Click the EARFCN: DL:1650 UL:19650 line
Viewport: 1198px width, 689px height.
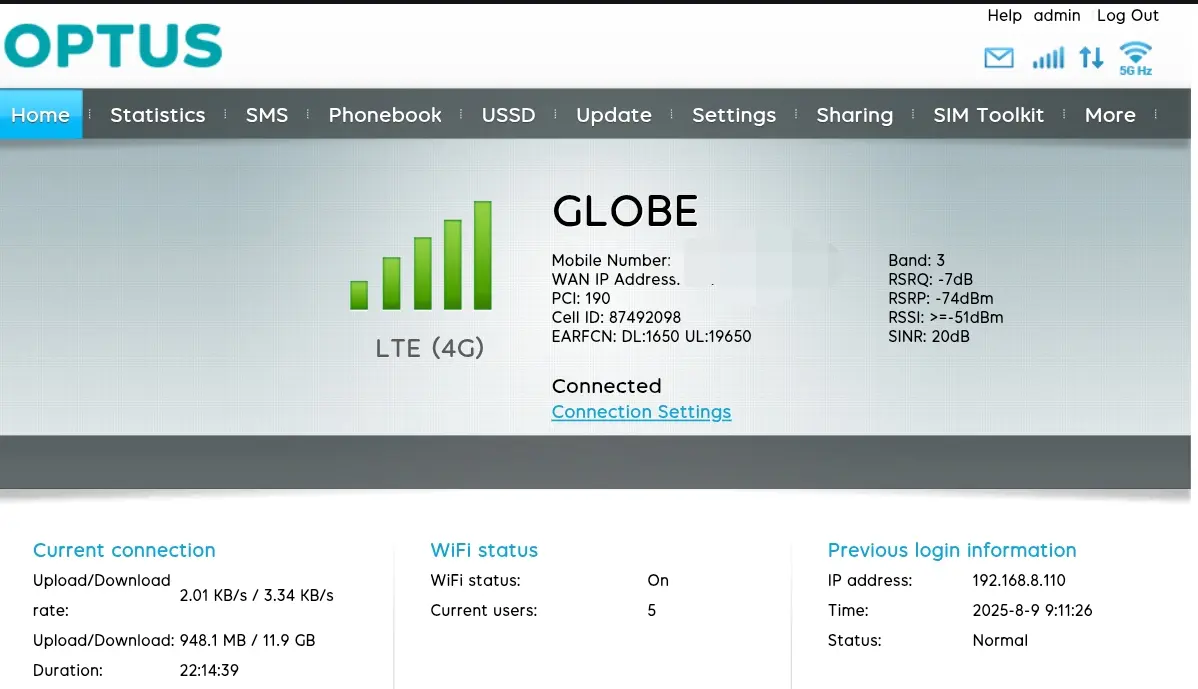651,336
